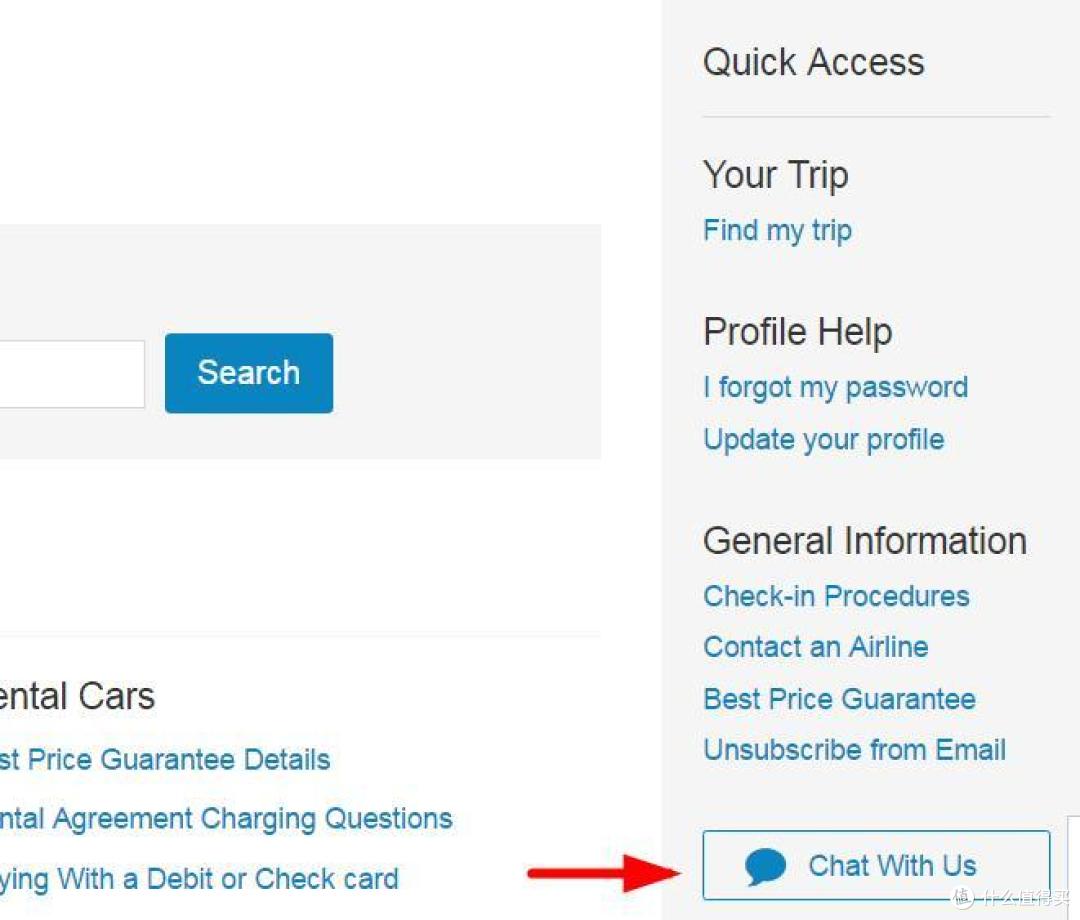
Task: Click the Profile Help section heading
Action: coord(798,331)
